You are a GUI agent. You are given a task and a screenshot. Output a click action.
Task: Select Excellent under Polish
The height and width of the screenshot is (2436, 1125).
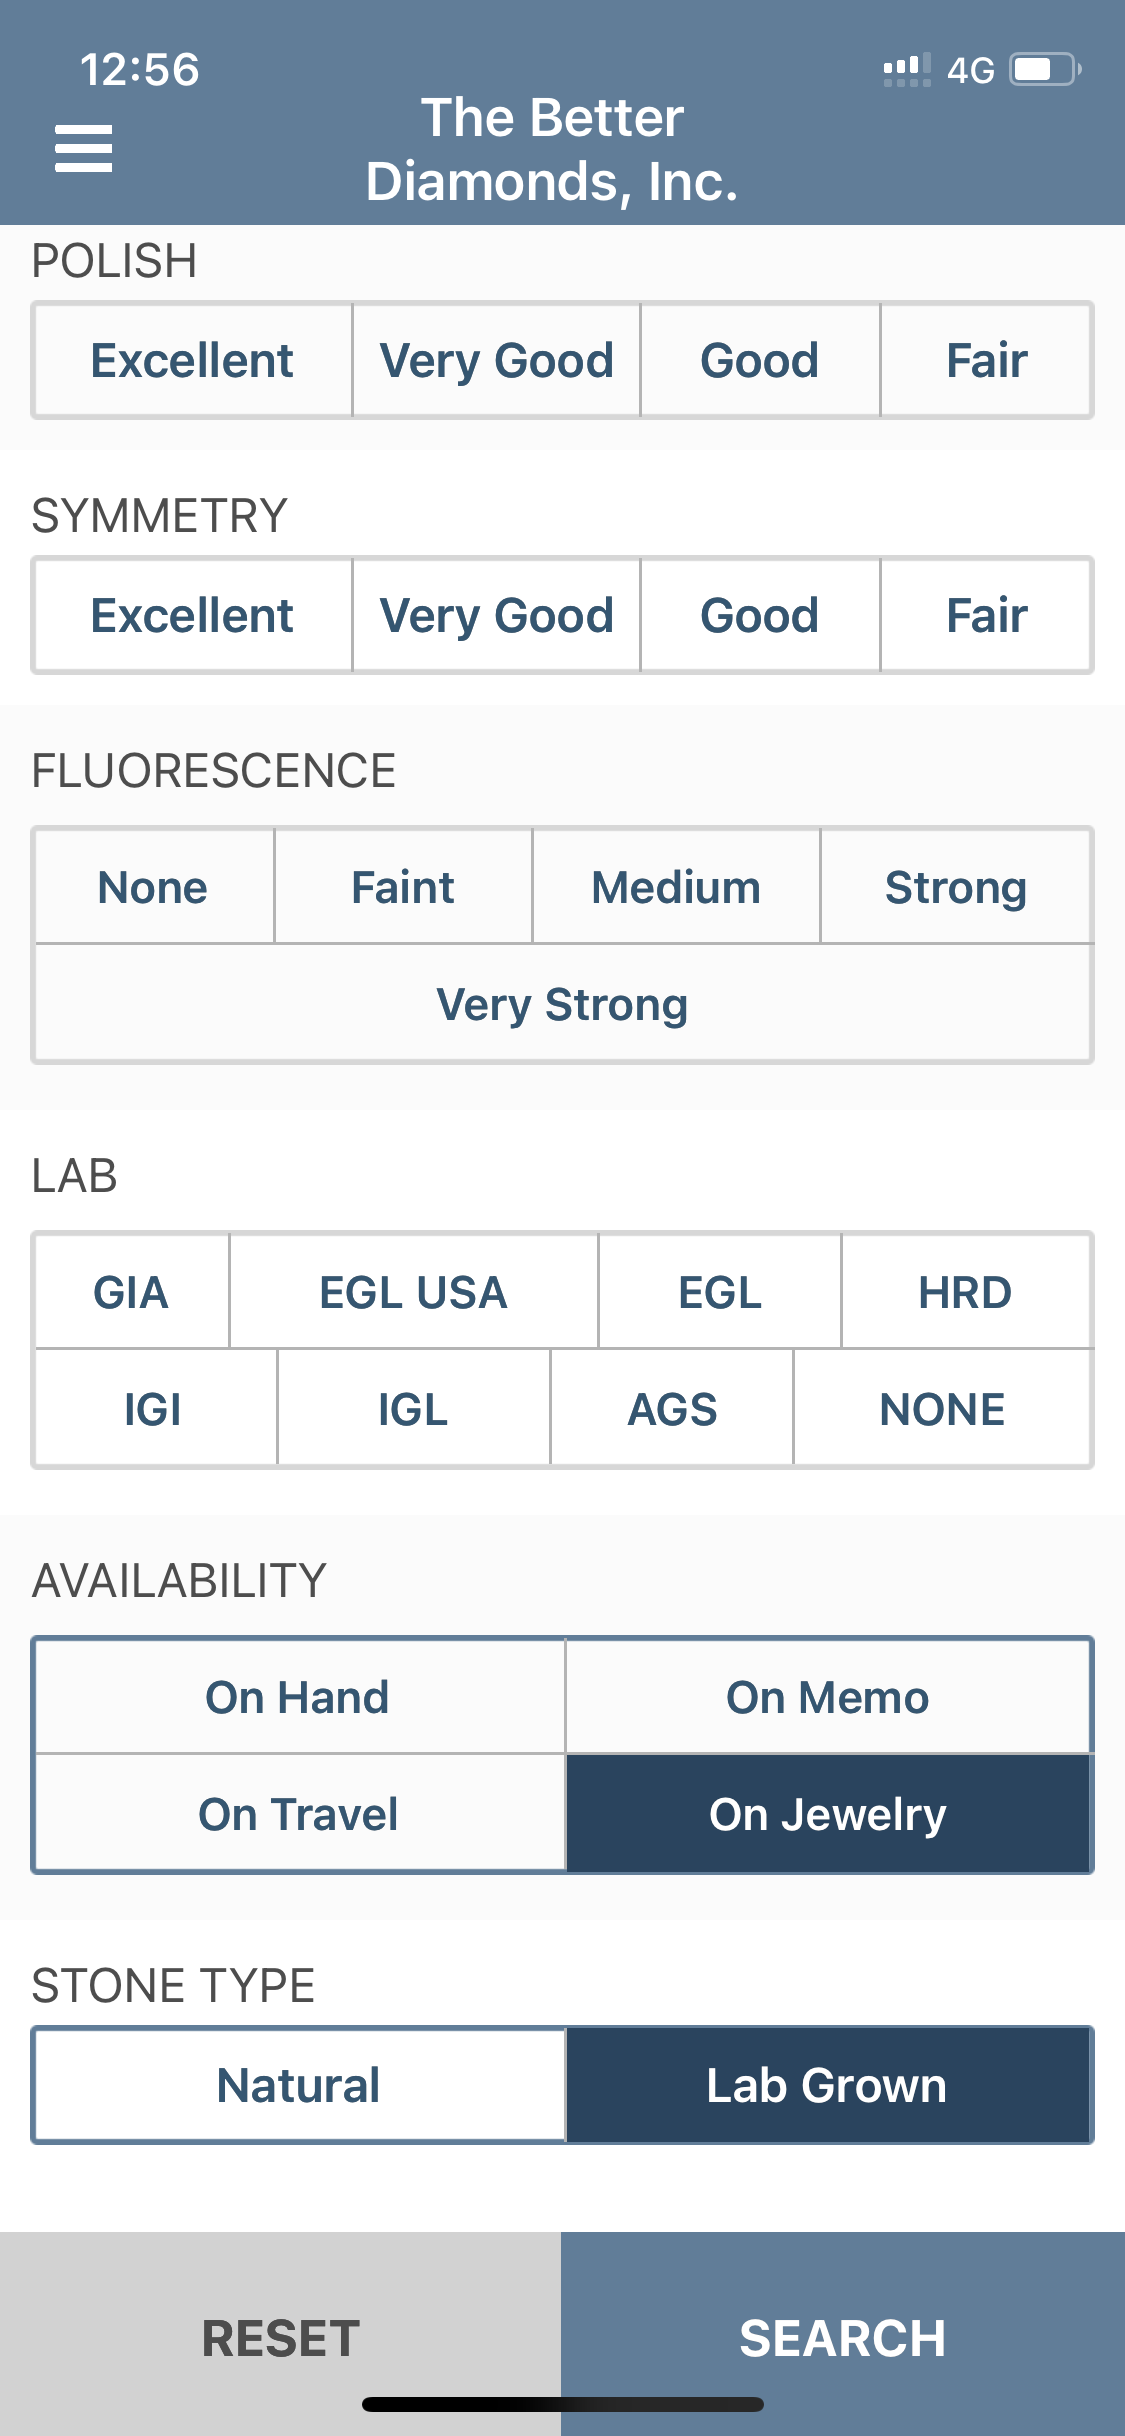[193, 360]
